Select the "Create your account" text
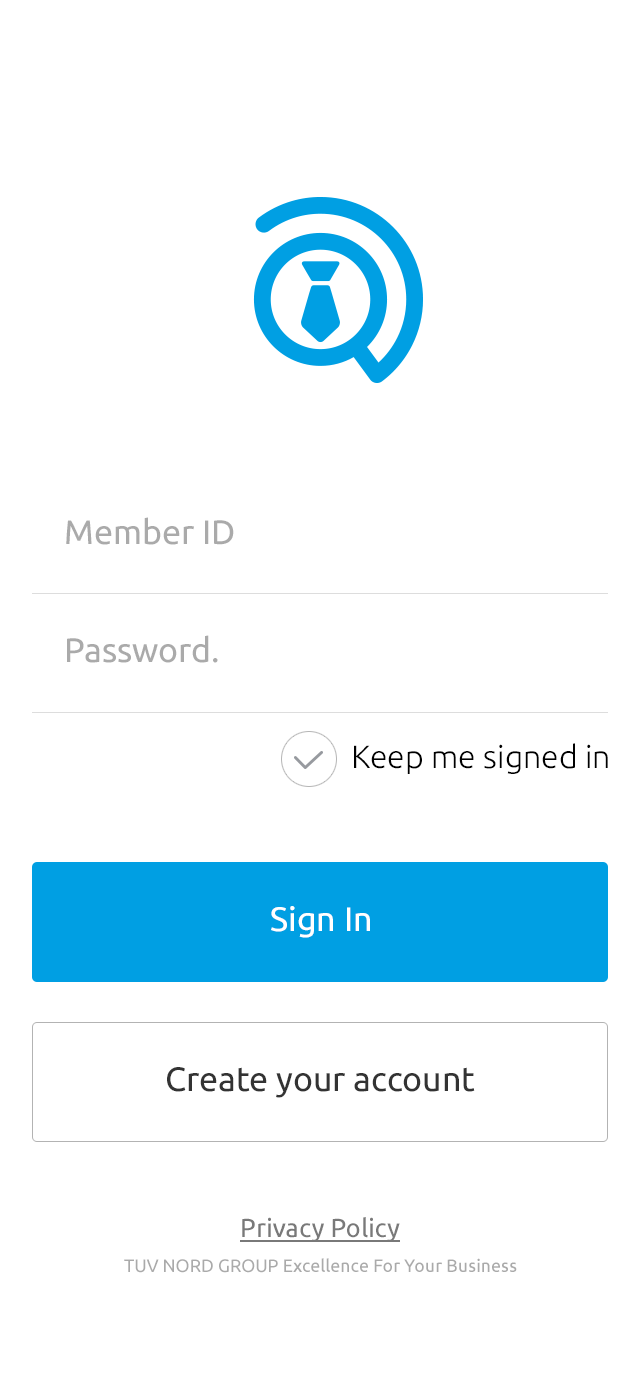Image resolution: width=640 pixels, height=1387 pixels. click(320, 1080)
